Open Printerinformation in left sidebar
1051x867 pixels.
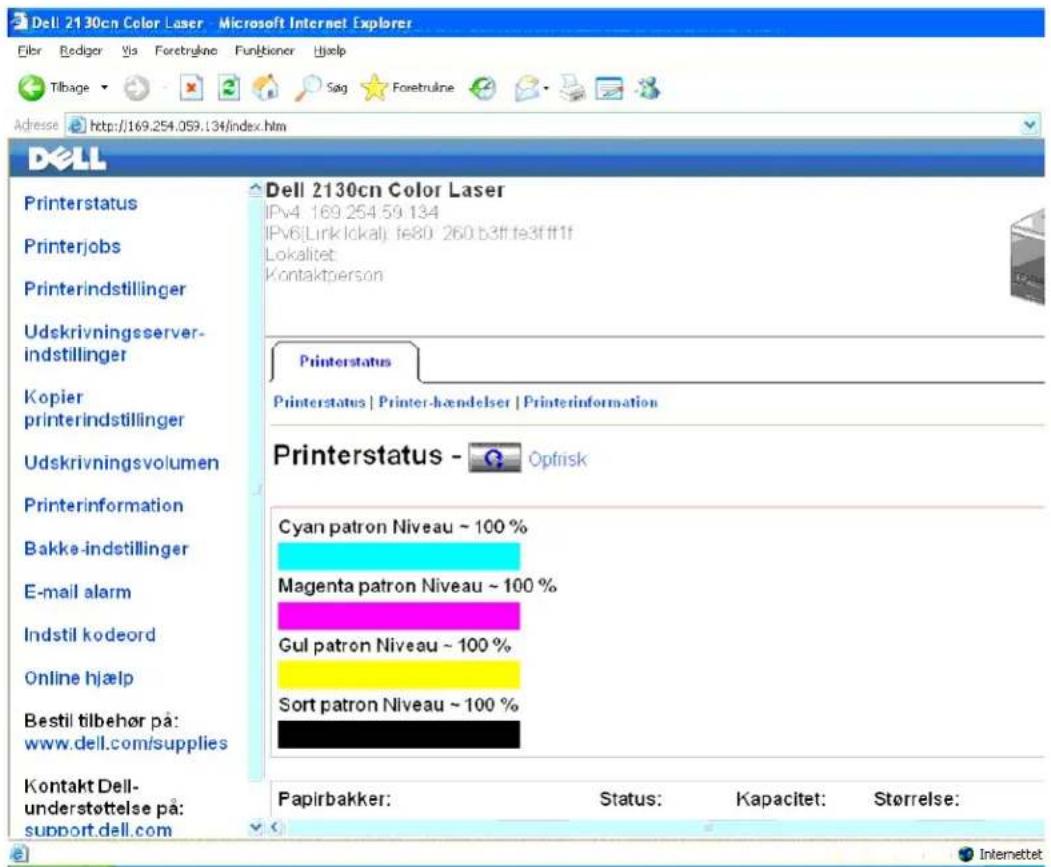tap(103, 506)
